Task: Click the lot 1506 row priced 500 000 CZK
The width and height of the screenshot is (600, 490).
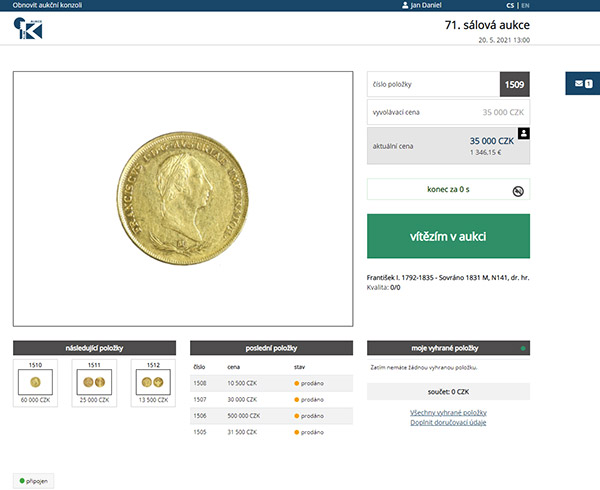Action: [x=271, y=415]
